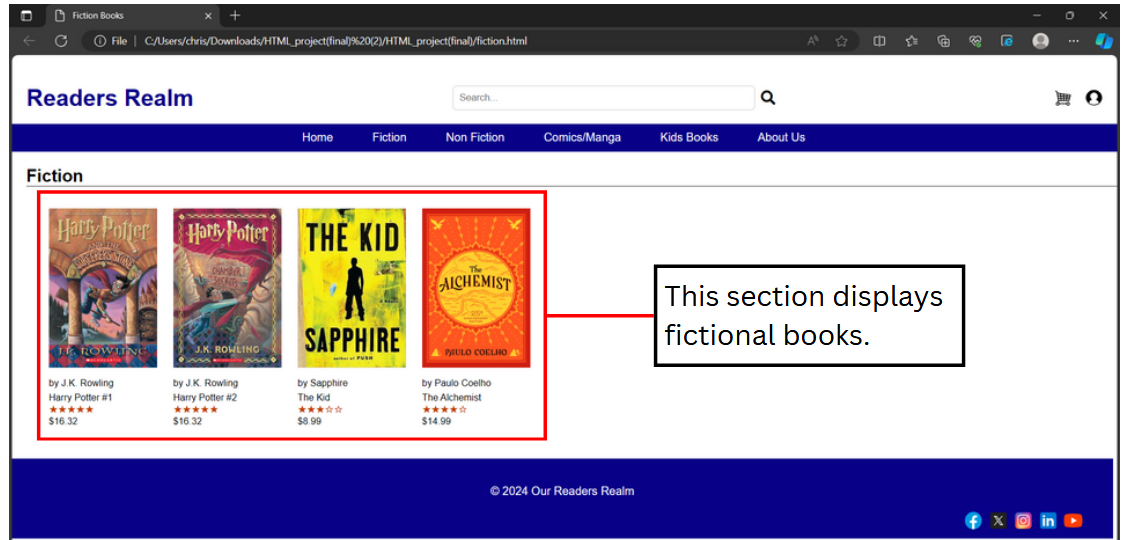Image resolution: width=1133 pixels, height=540 pixels.
Task: Open the Facebook icon in footer
Action: pyautogui.click(x=973, y=520)
